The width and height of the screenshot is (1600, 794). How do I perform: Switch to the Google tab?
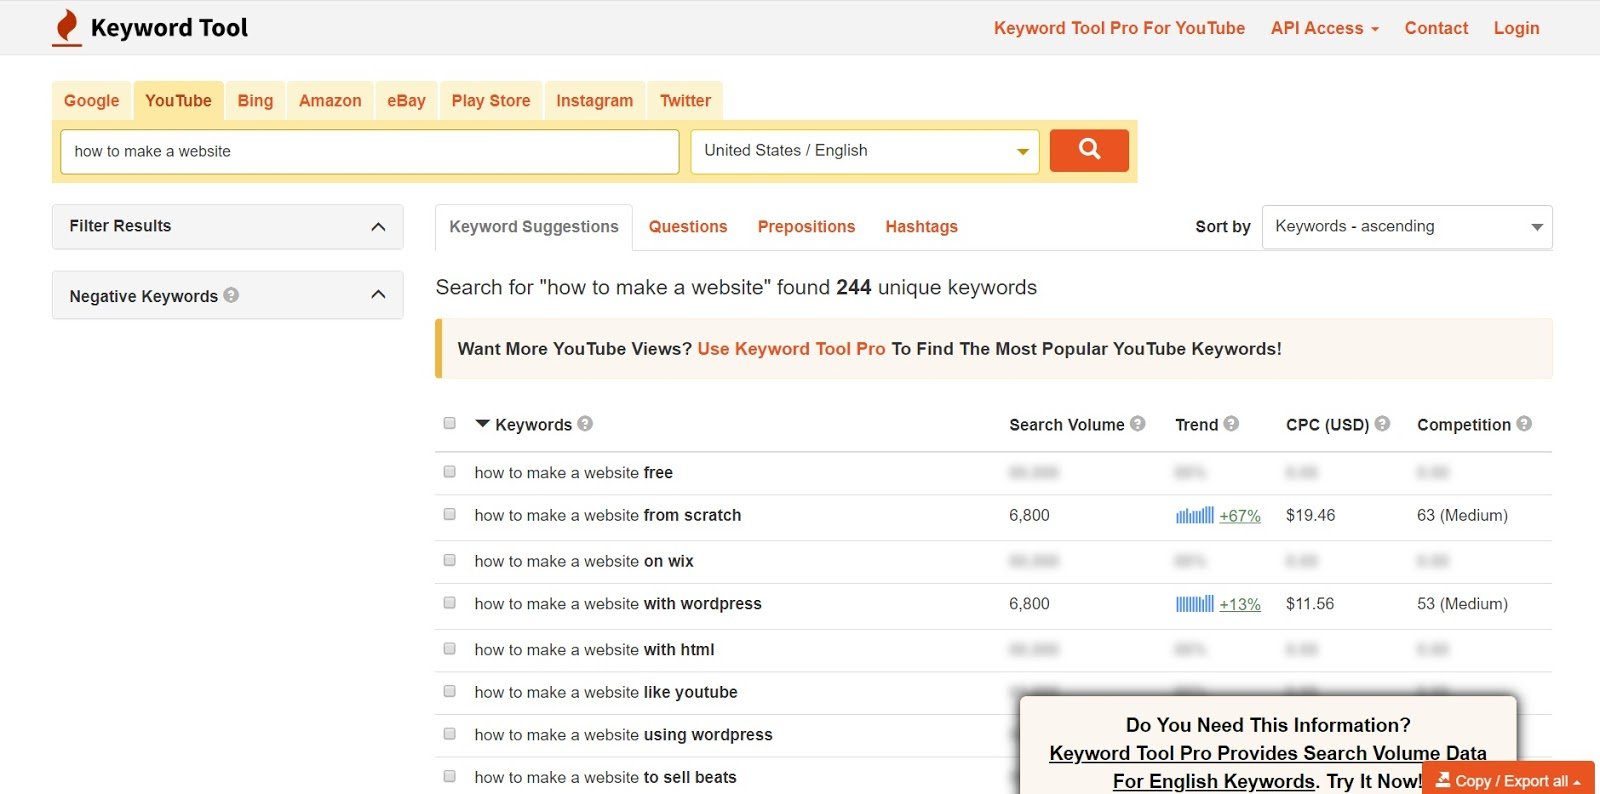click(x=91, y=100)
